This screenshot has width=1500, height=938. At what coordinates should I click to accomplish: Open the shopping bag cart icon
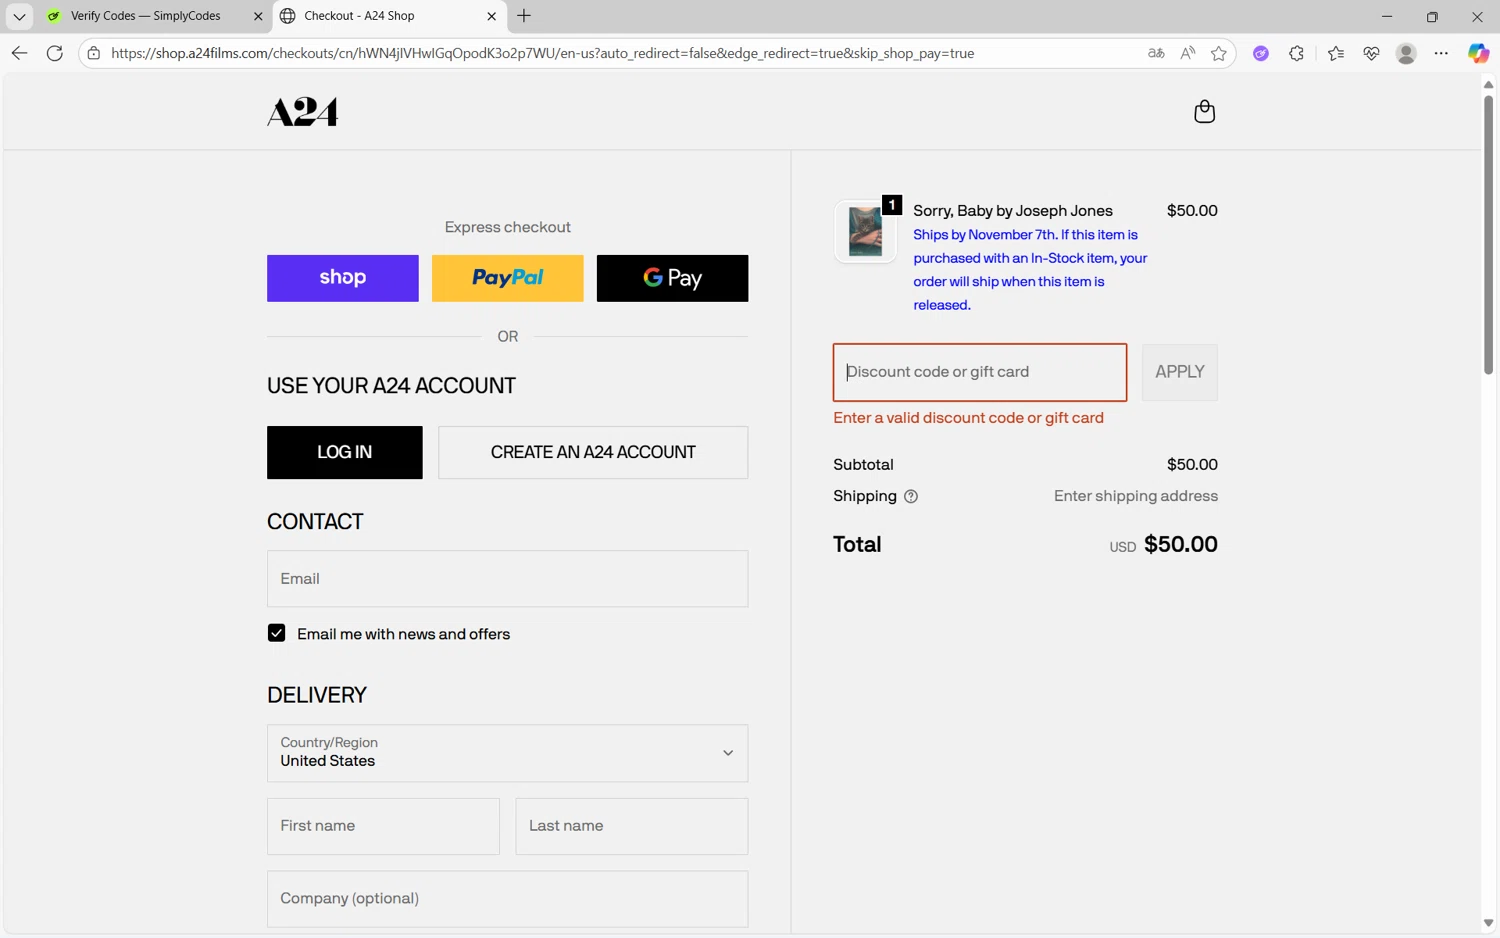(1204, 111)
